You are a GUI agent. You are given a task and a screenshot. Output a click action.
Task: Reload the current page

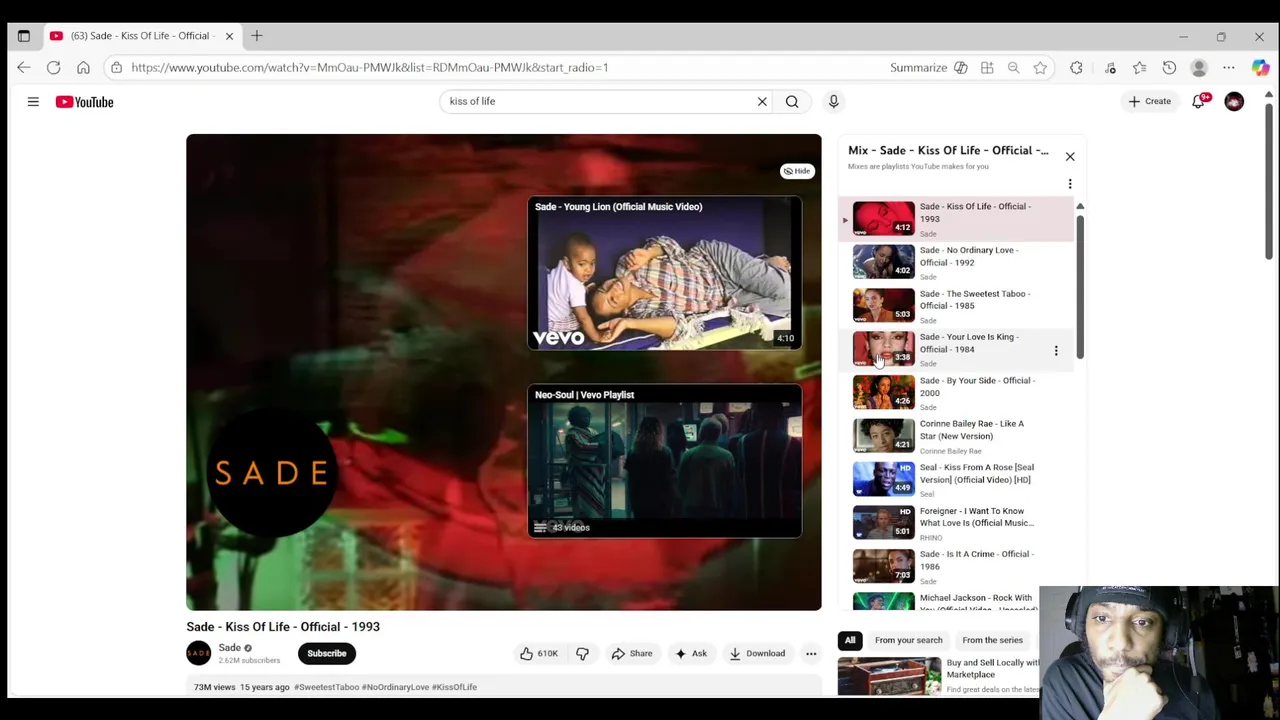[x=54, y=67]
